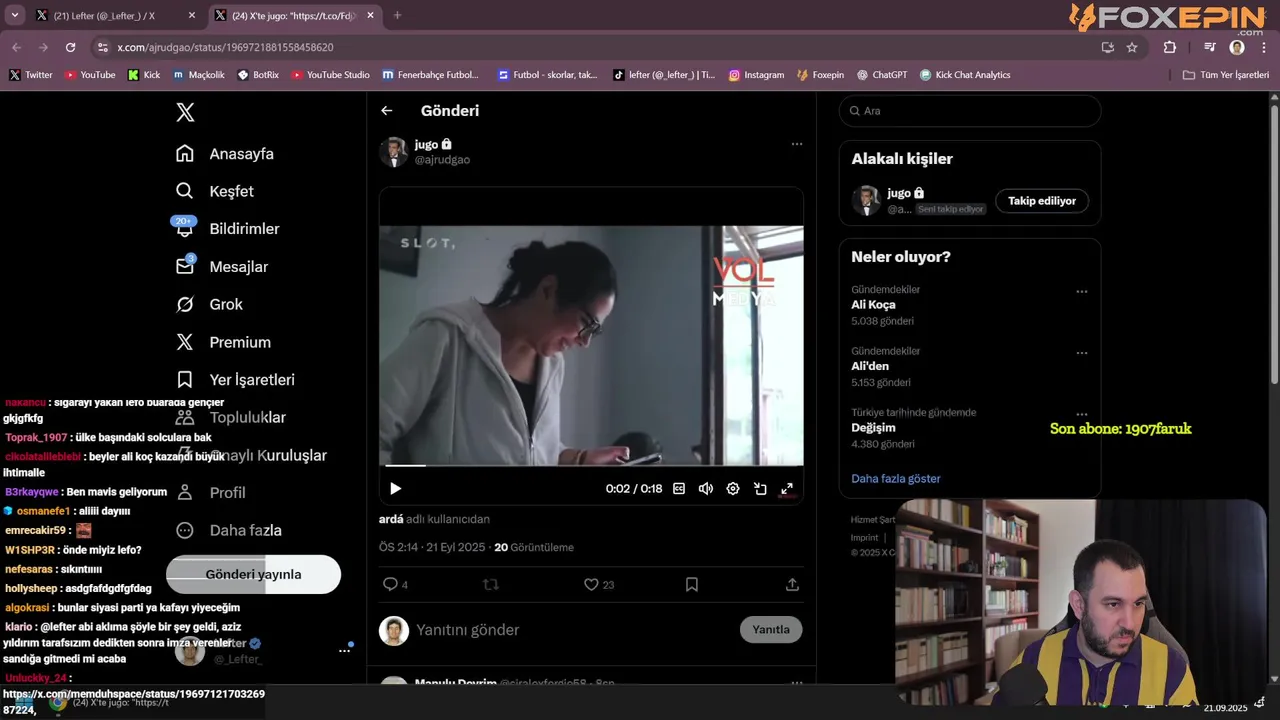Open Tüm Yer İşaretleri folder
1280x720 pixels.
pos(1226,75)
